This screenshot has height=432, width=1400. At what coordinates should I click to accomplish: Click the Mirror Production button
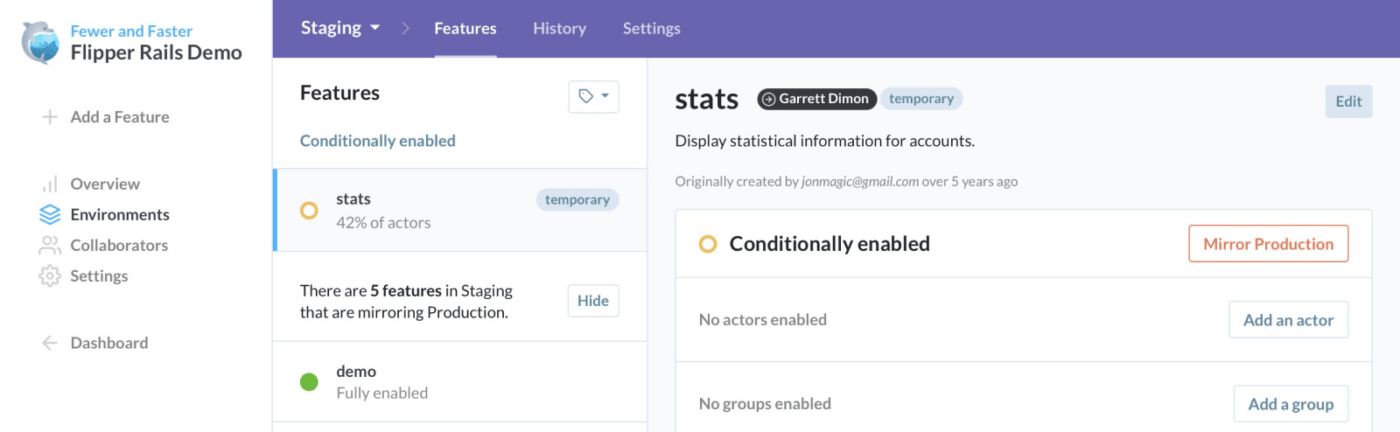[1268, 244]
